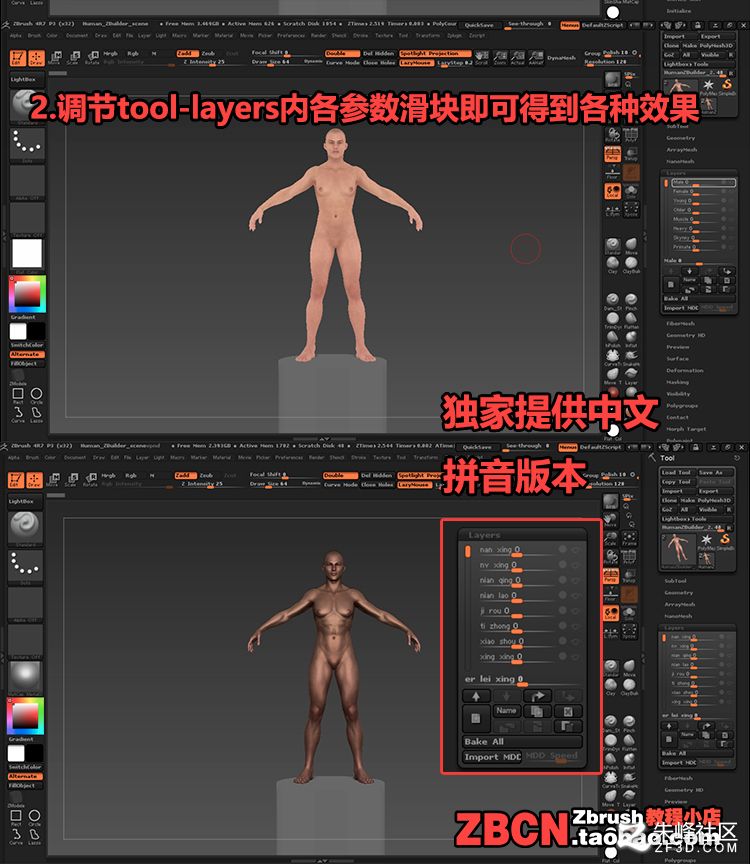Open Zplugin menu in the upper window
This screenshot has width=750, height=864.
coord(455,35)
